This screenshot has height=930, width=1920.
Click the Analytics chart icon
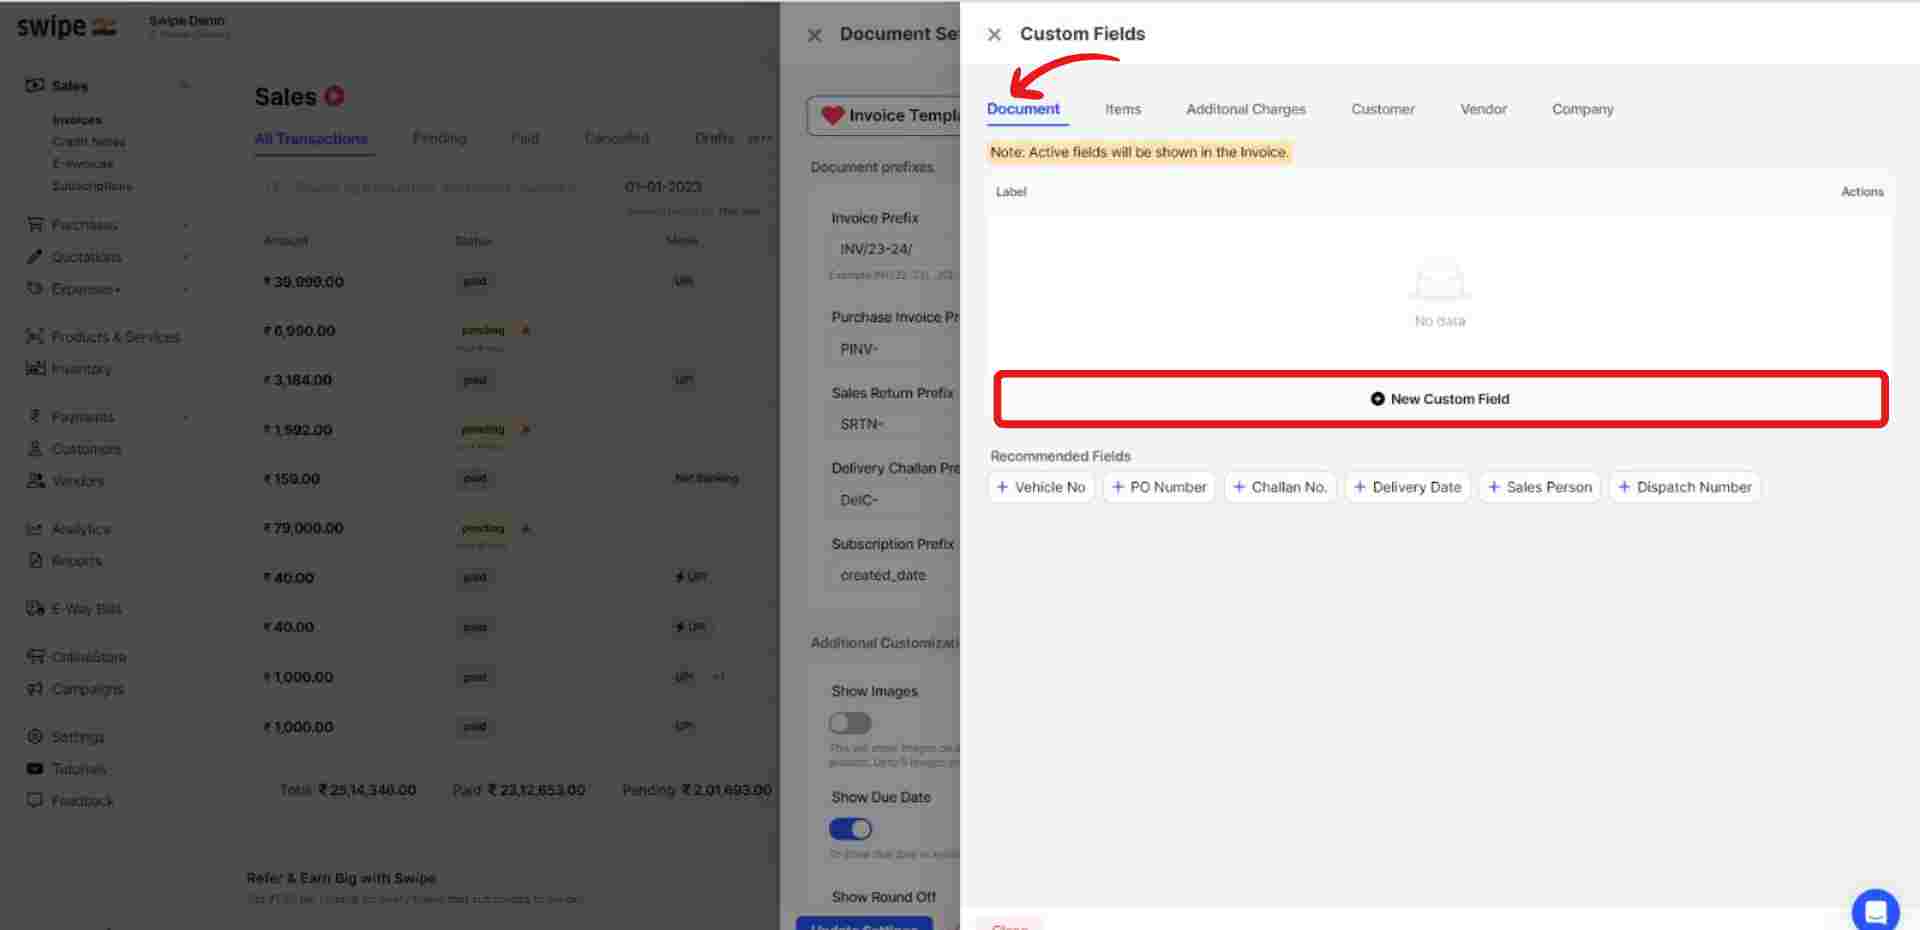(x=35, y=529)
